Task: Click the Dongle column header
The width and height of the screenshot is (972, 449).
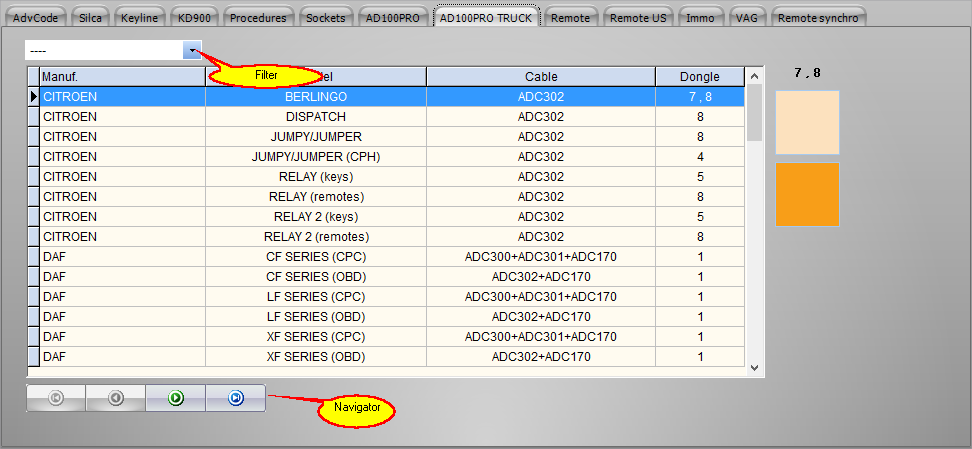Action: pos(700,77)
